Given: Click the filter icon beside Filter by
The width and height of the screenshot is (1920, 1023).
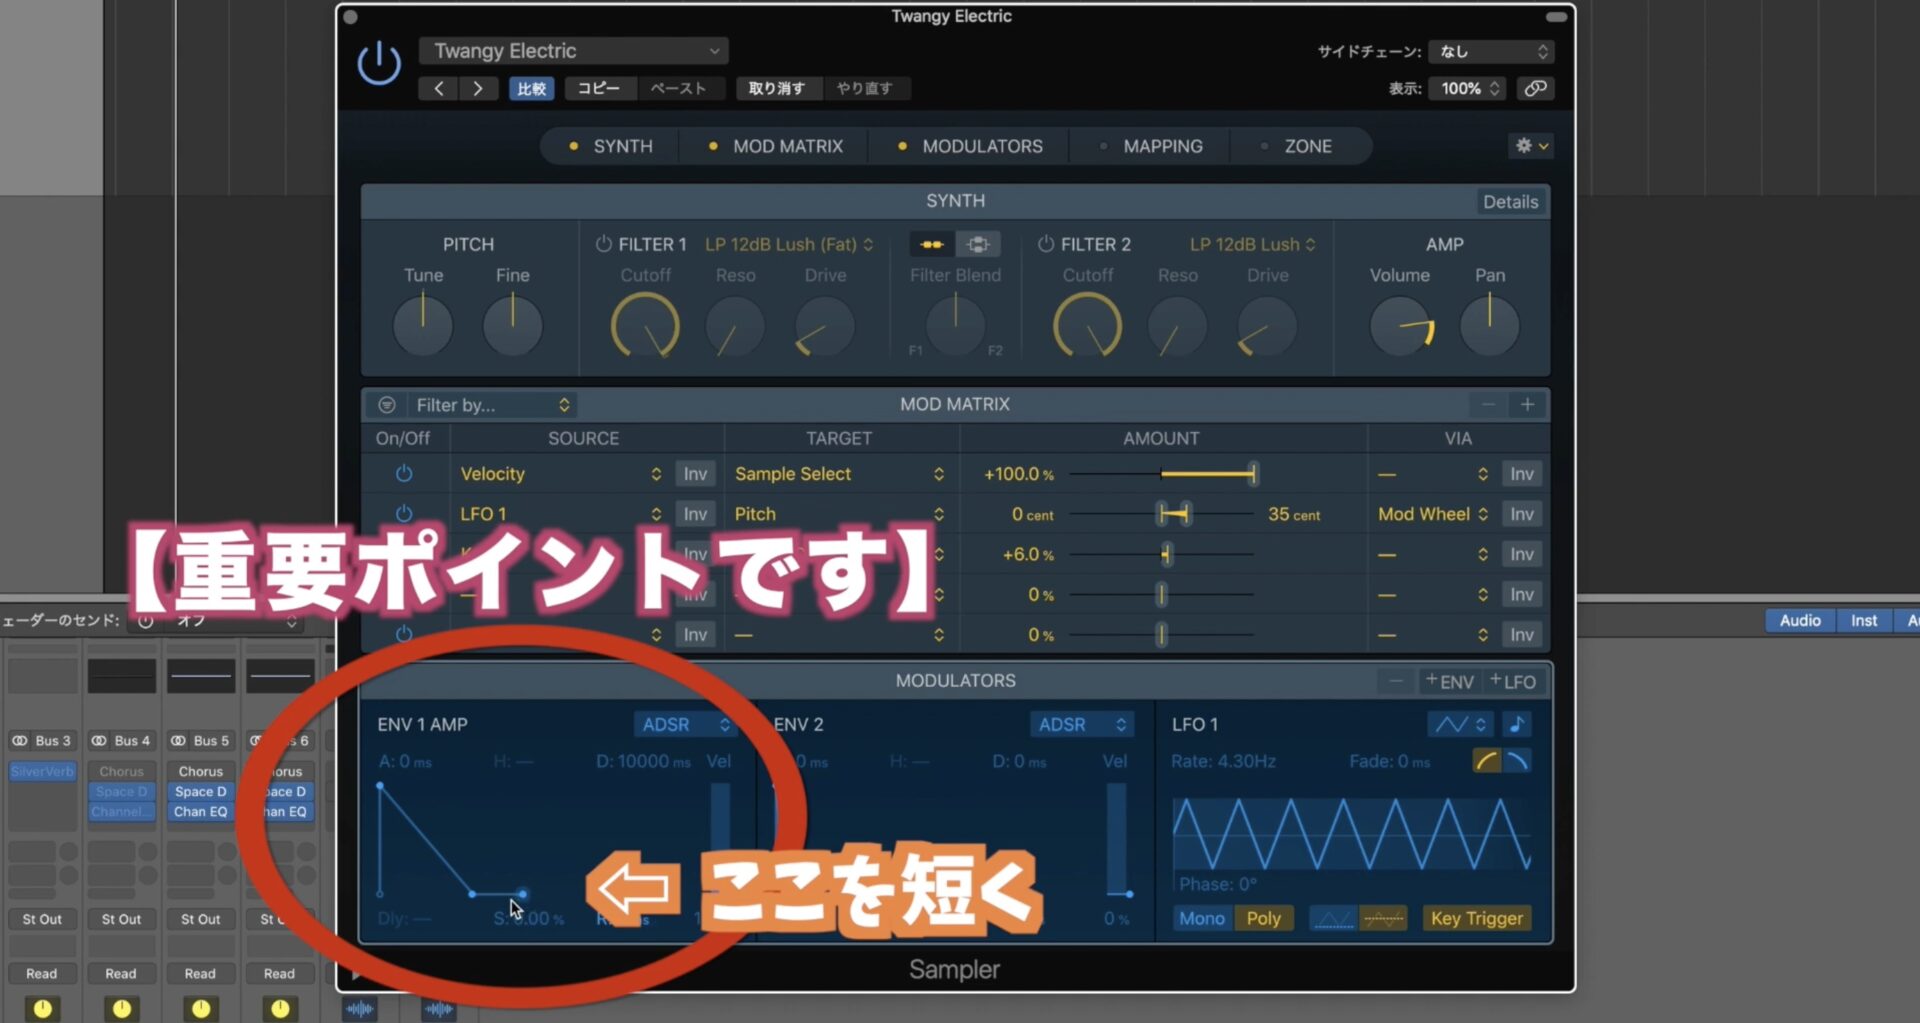Looking at the screenshot, I should pyautogui.click(x=386, y=404).
